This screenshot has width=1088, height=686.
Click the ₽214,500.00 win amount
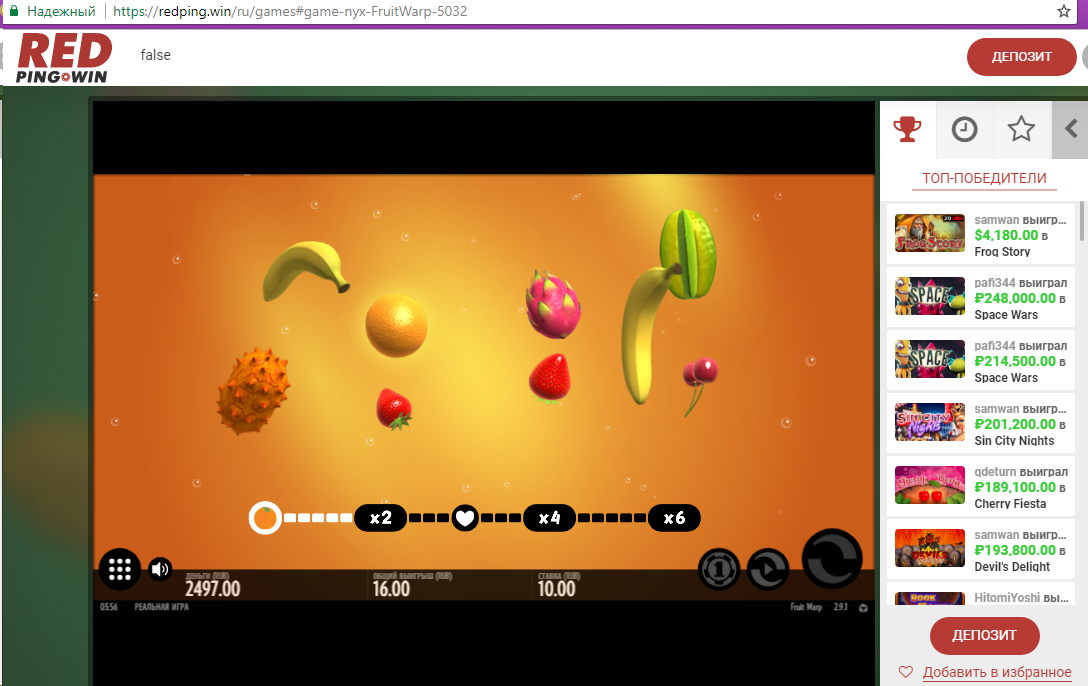[x=1014, y=361]
